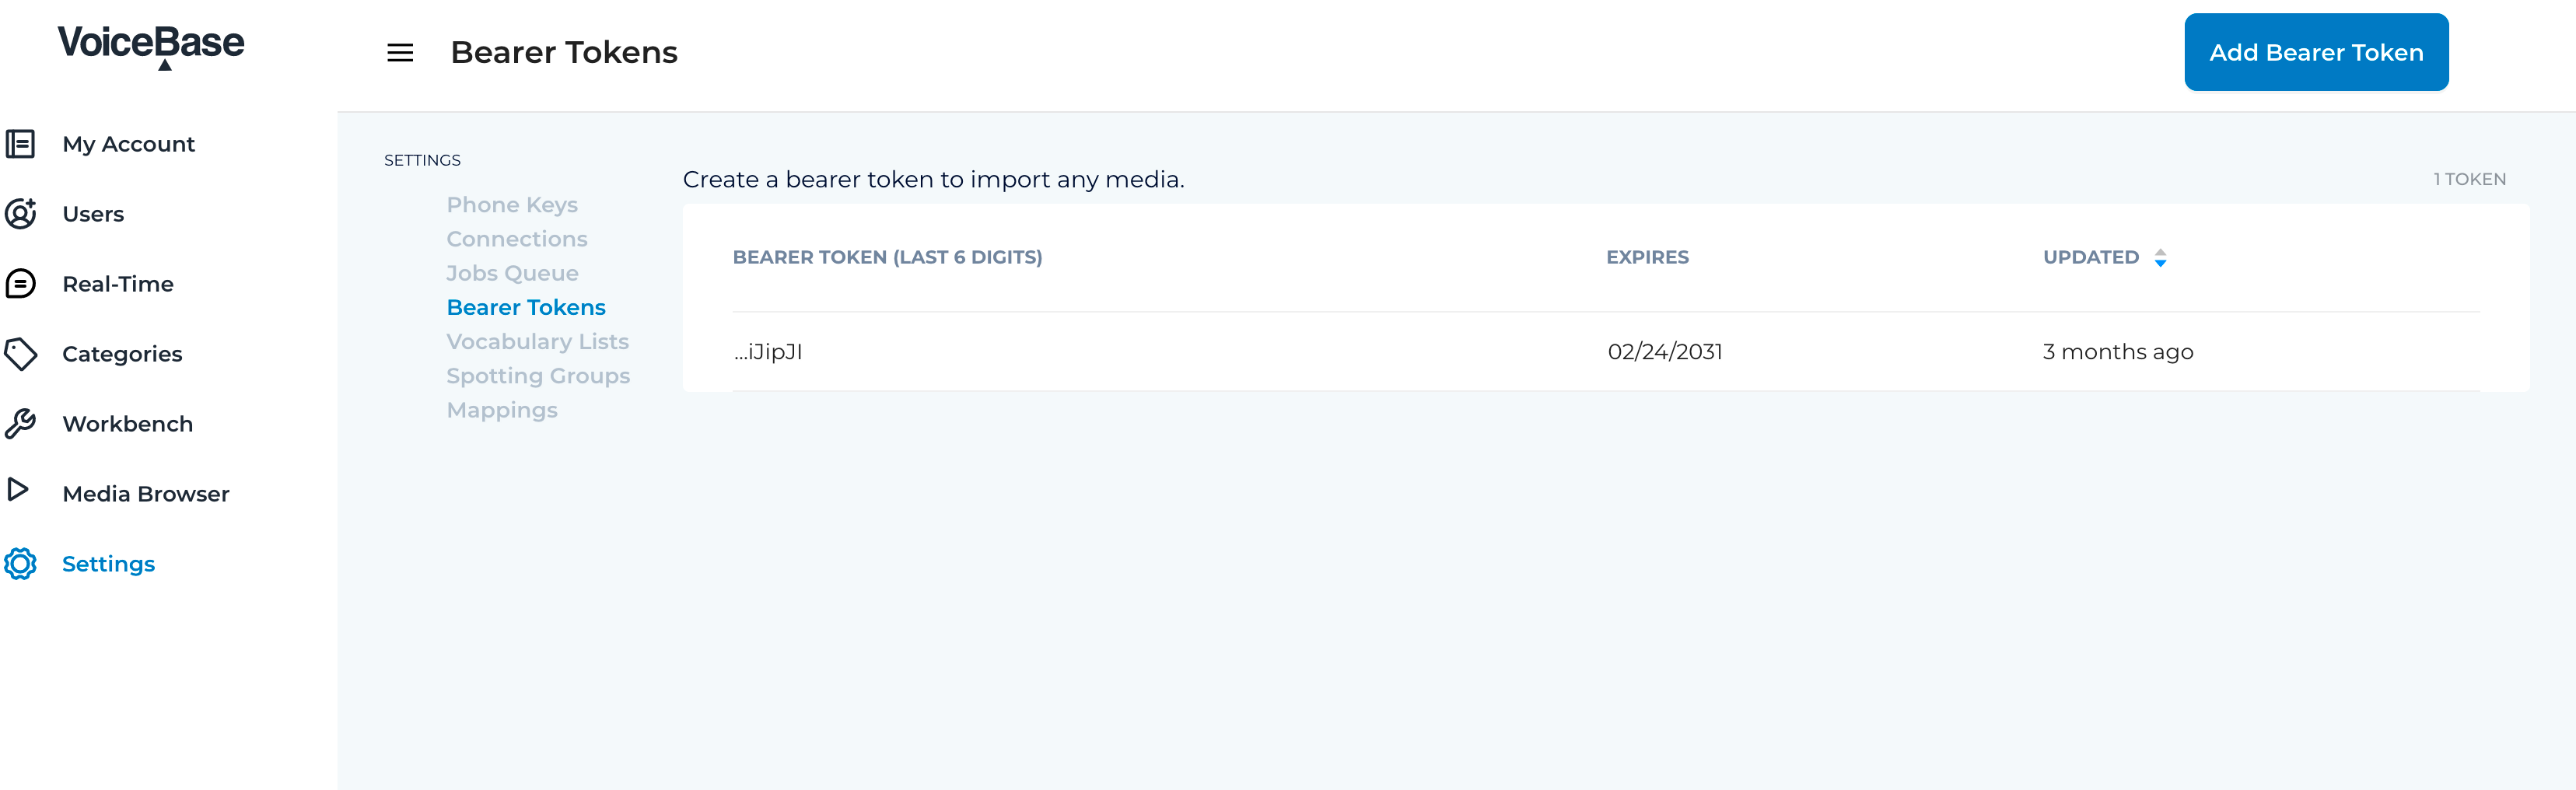Image resolution: width=2576 pixels, height=790 pixels.
Task: Open Vocabulary Lists settings
Action: [x=538, y=342]
